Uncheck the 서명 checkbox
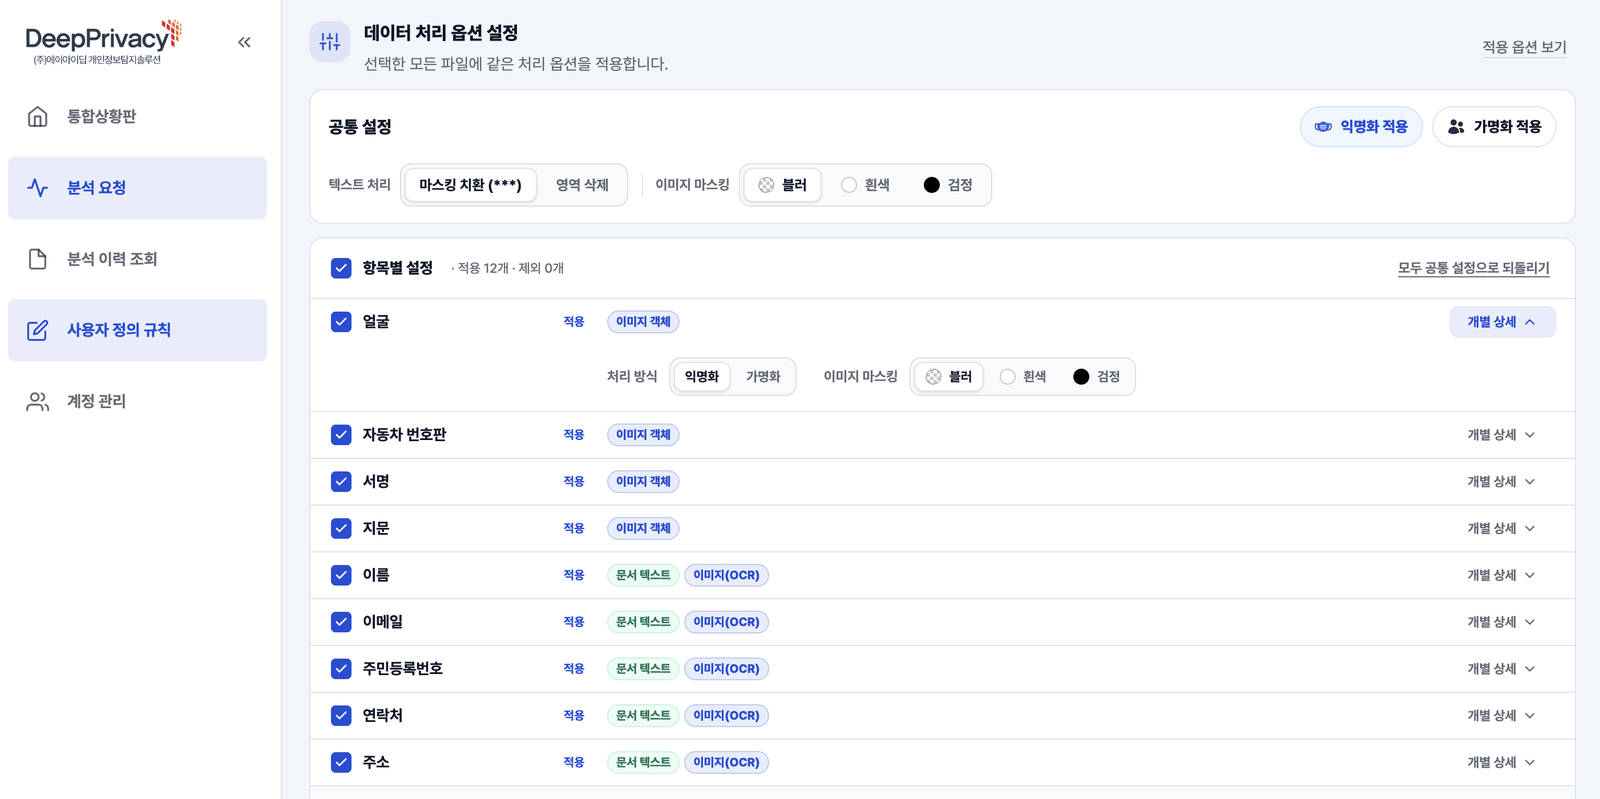Viewport: 1600px width, 799px height. [341, 482]
